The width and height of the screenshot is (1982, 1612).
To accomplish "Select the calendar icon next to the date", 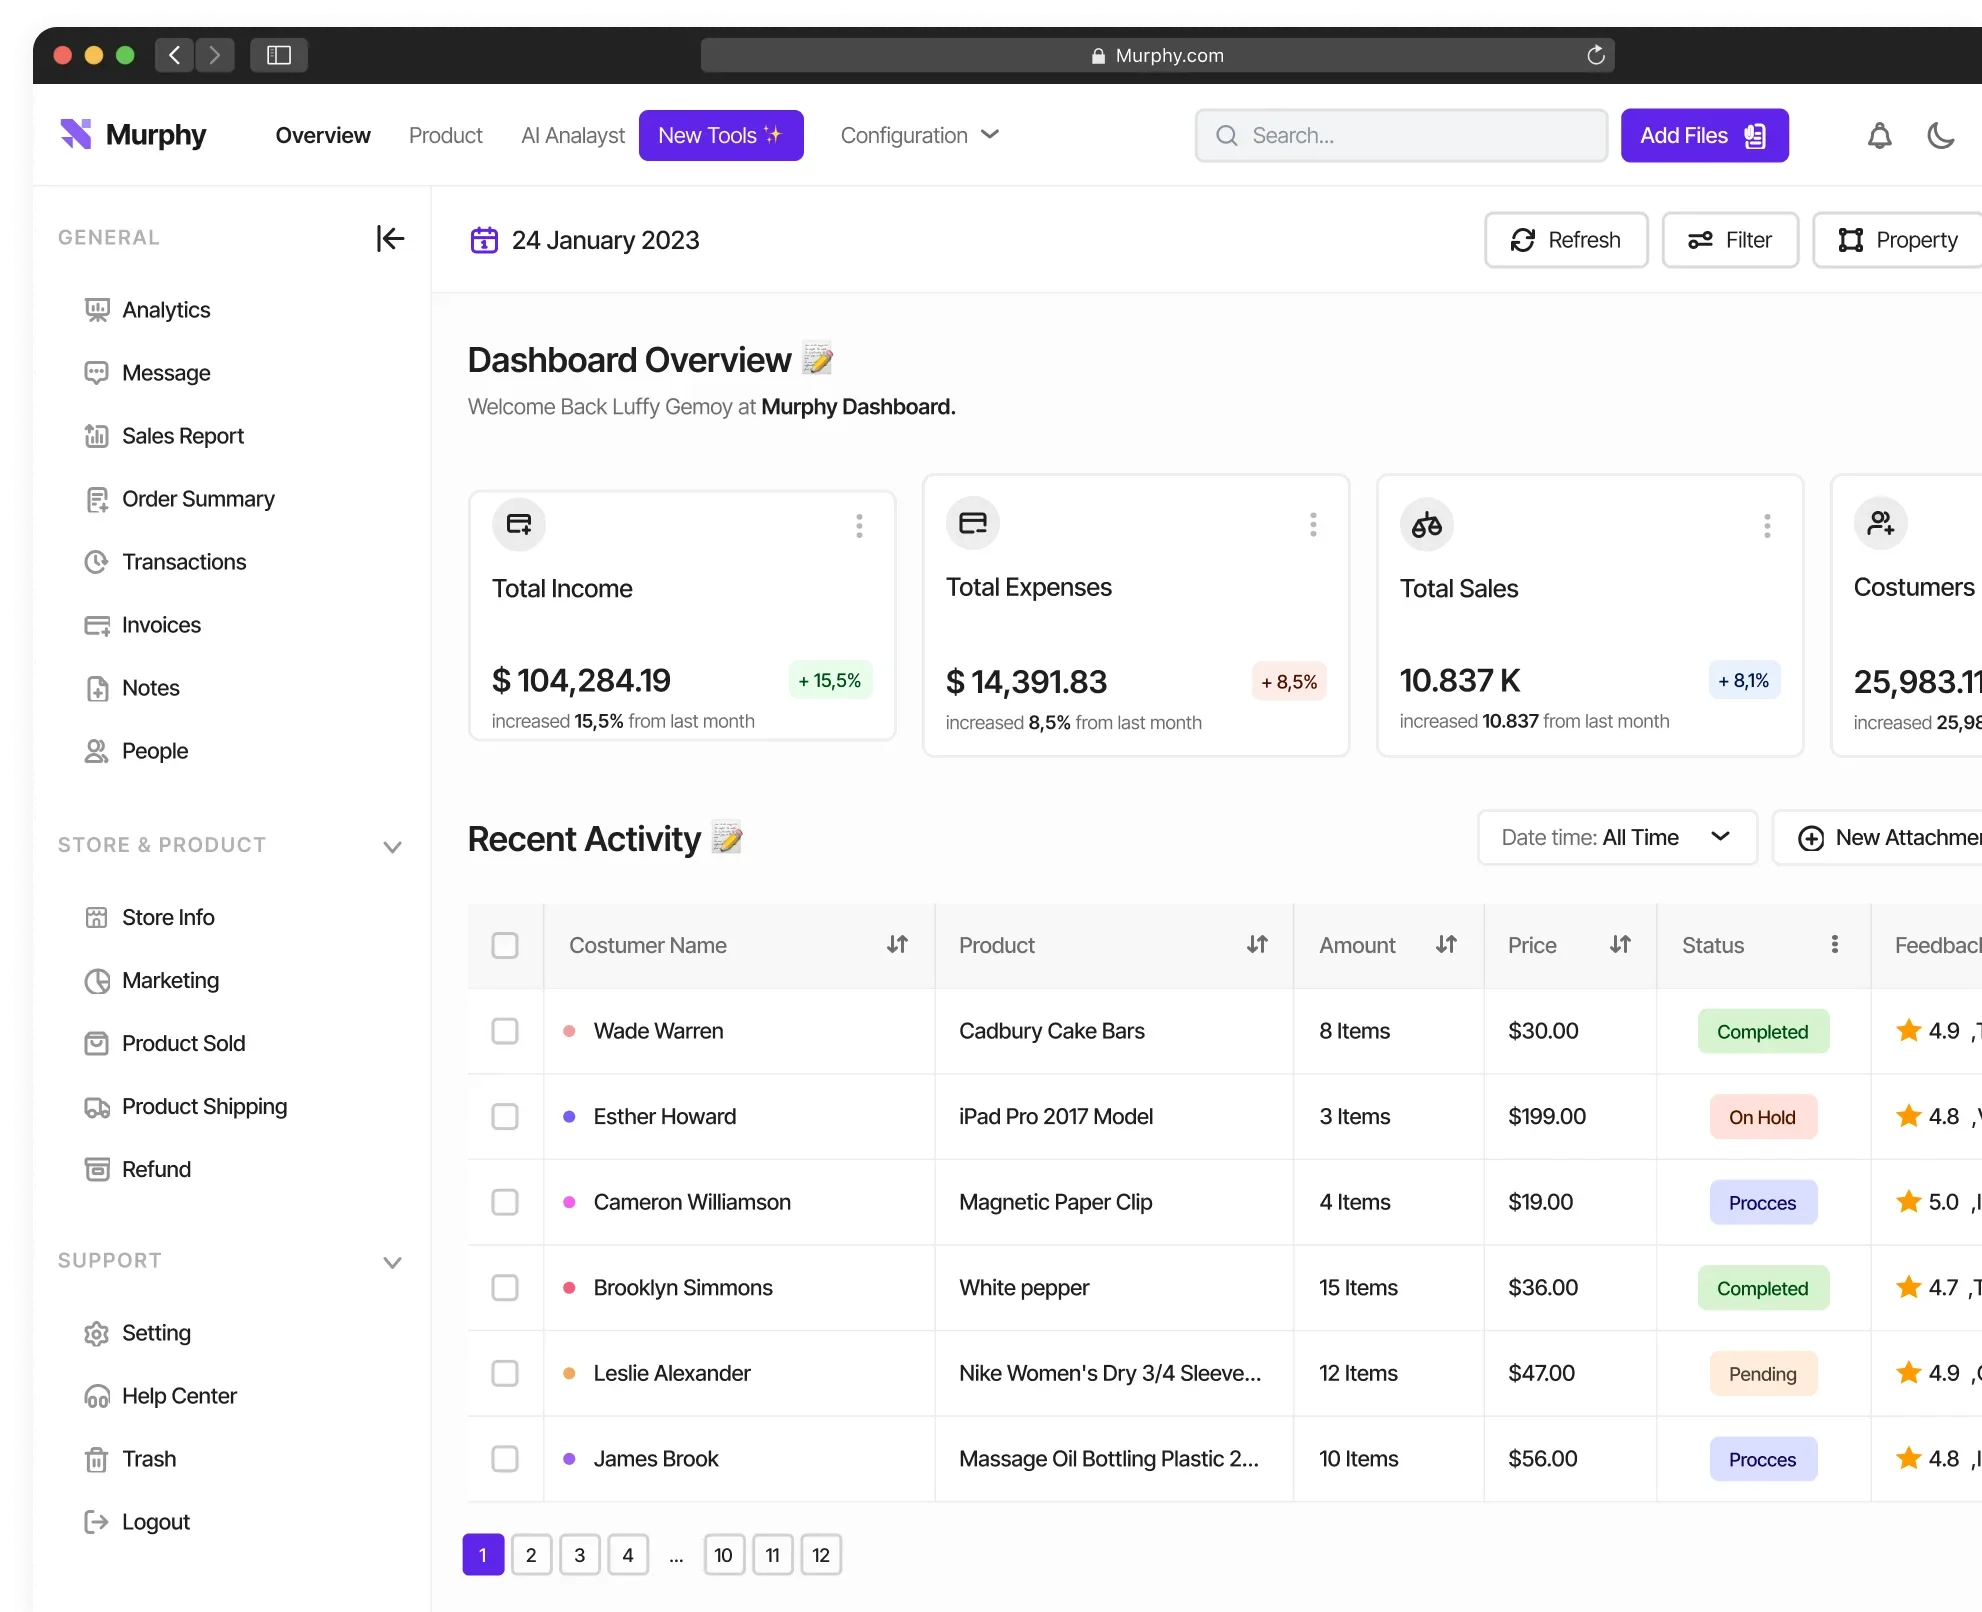I will pyautogui.click(x=484, y=240).
